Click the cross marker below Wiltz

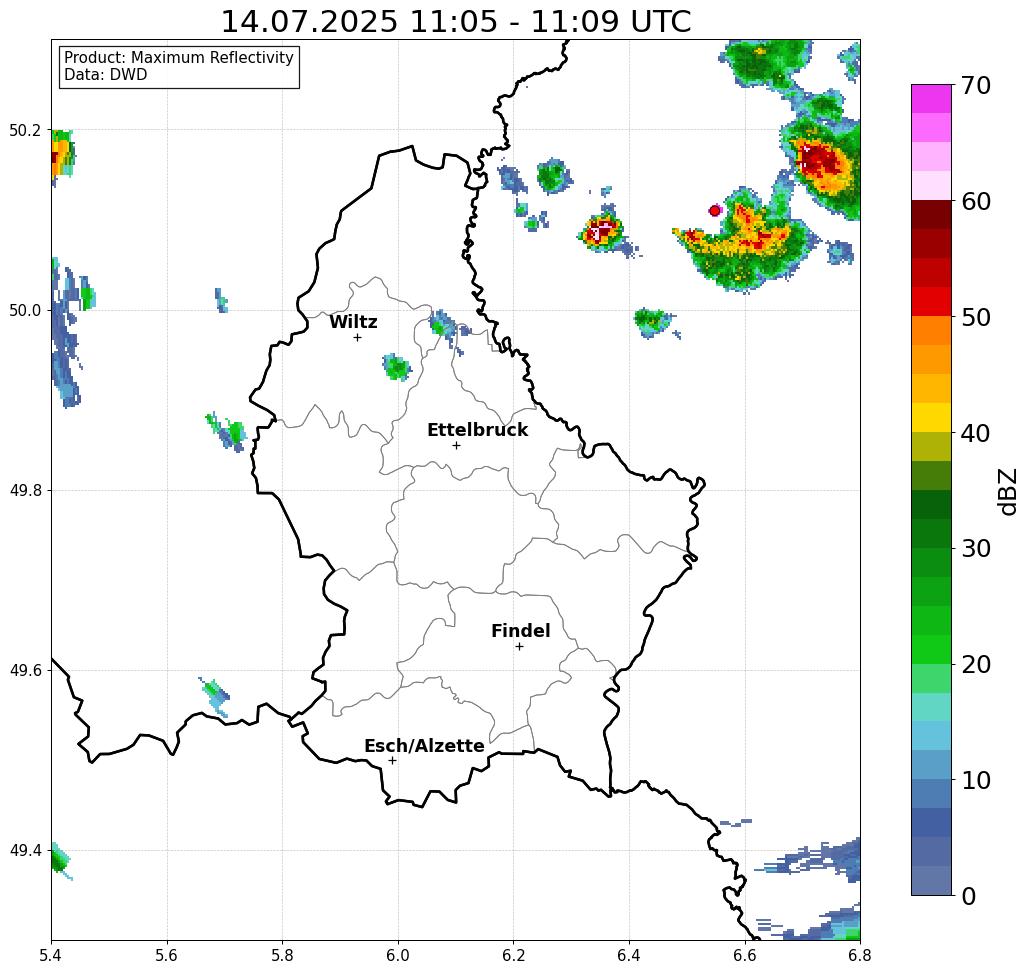pos(357,338)
